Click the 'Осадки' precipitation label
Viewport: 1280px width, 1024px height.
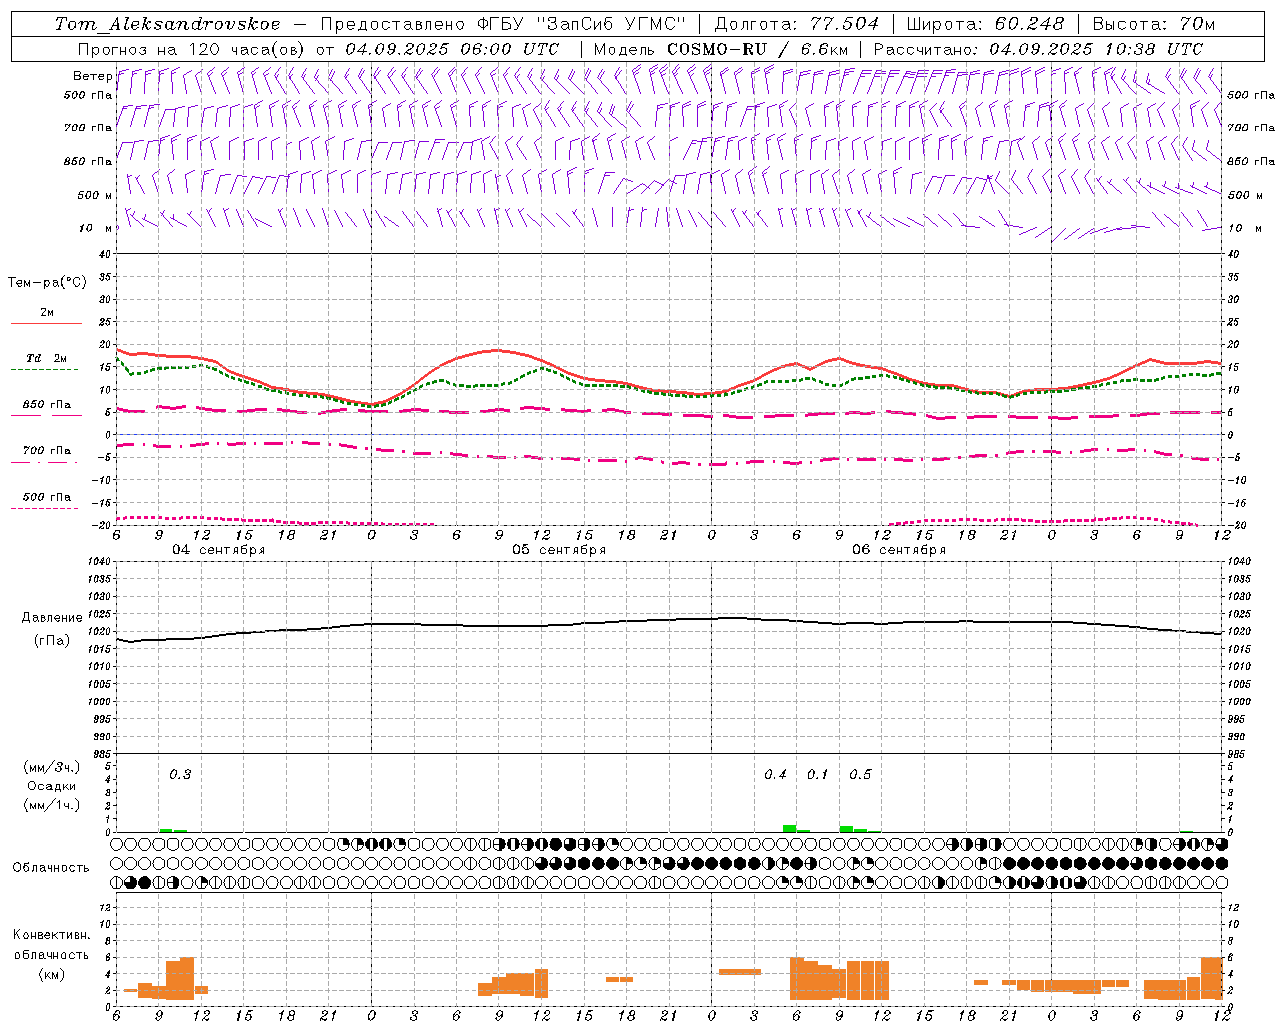coord(51,786)
